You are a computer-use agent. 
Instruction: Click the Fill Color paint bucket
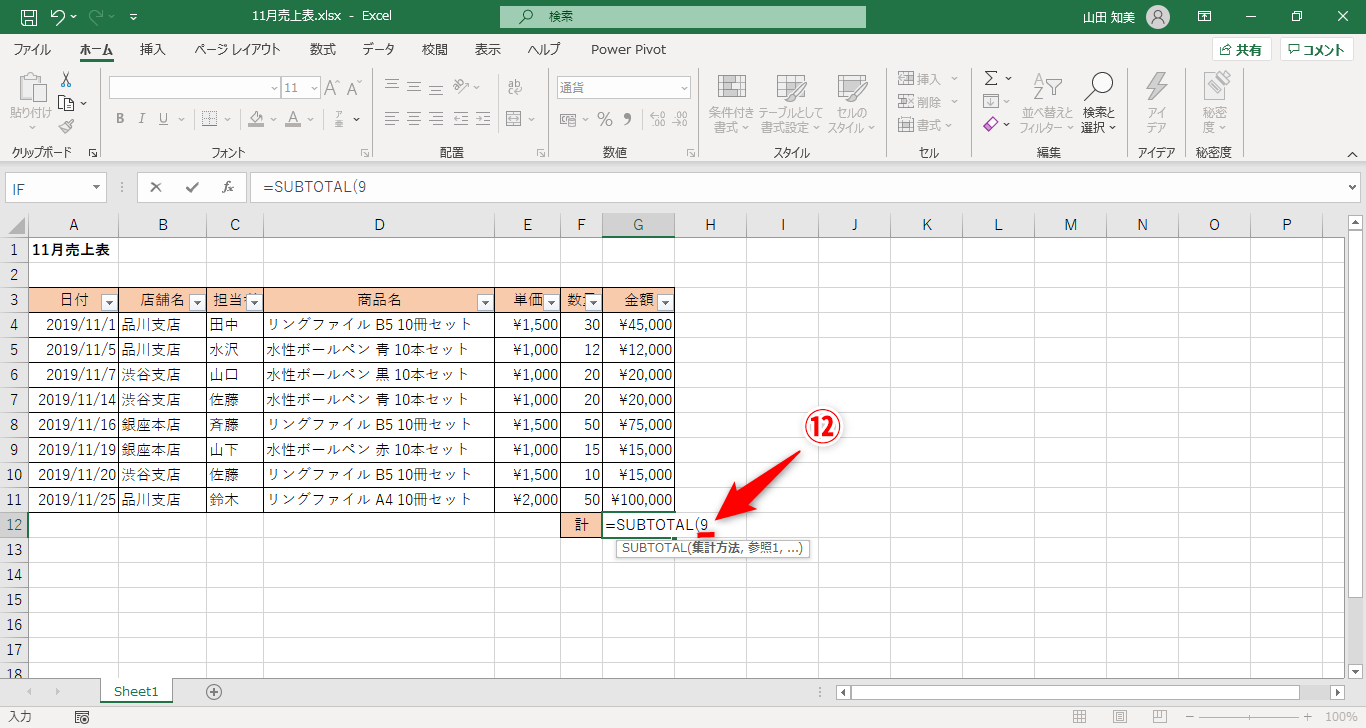tap(256, 119)
